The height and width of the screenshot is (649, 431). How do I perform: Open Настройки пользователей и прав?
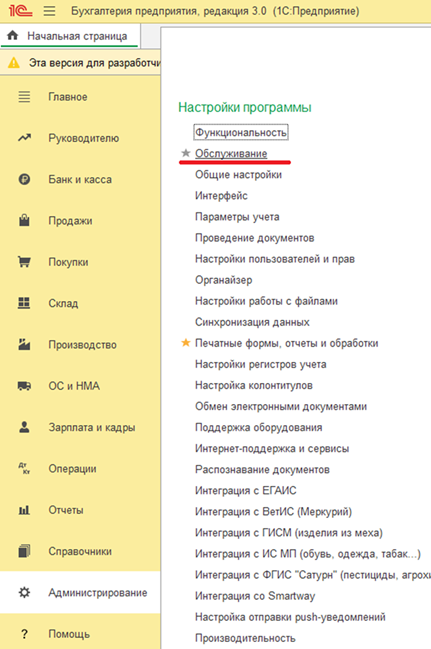tap(275, 259)
